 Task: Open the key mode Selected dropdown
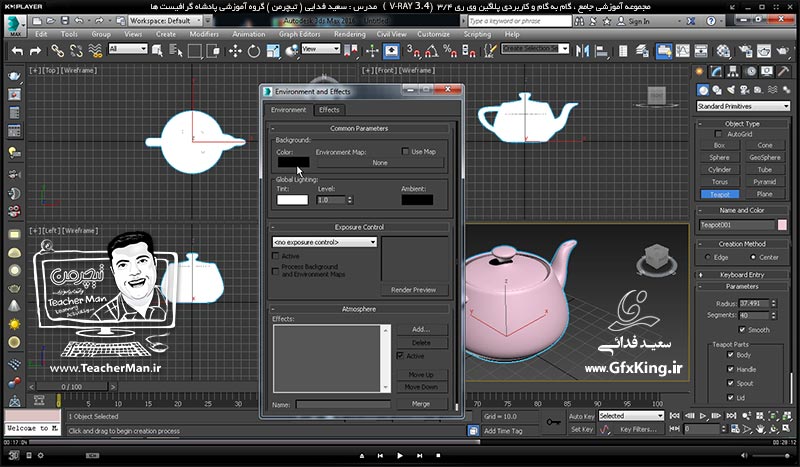coord(631,416)
